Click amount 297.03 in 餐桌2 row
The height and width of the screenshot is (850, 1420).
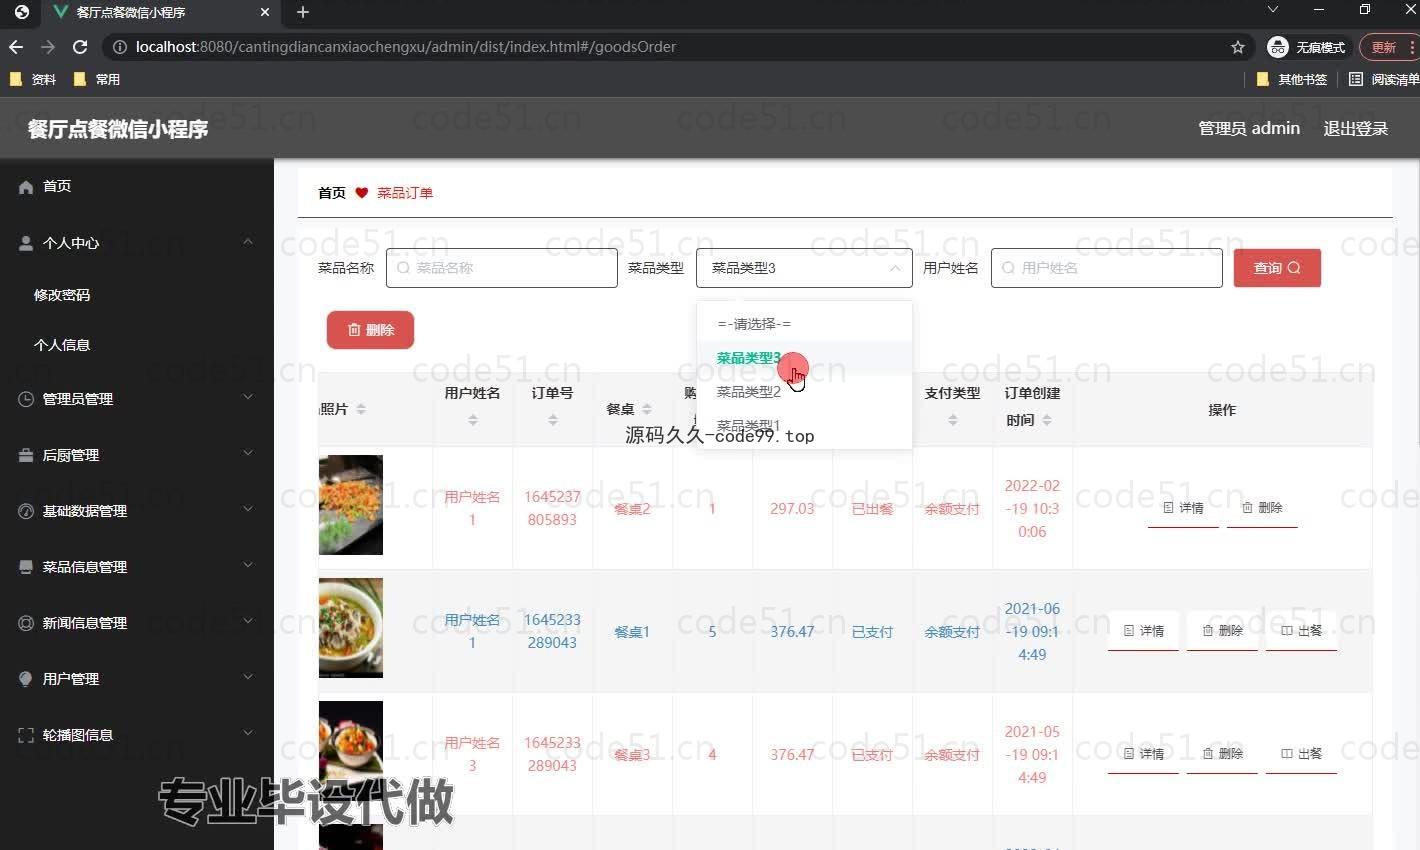792,509
